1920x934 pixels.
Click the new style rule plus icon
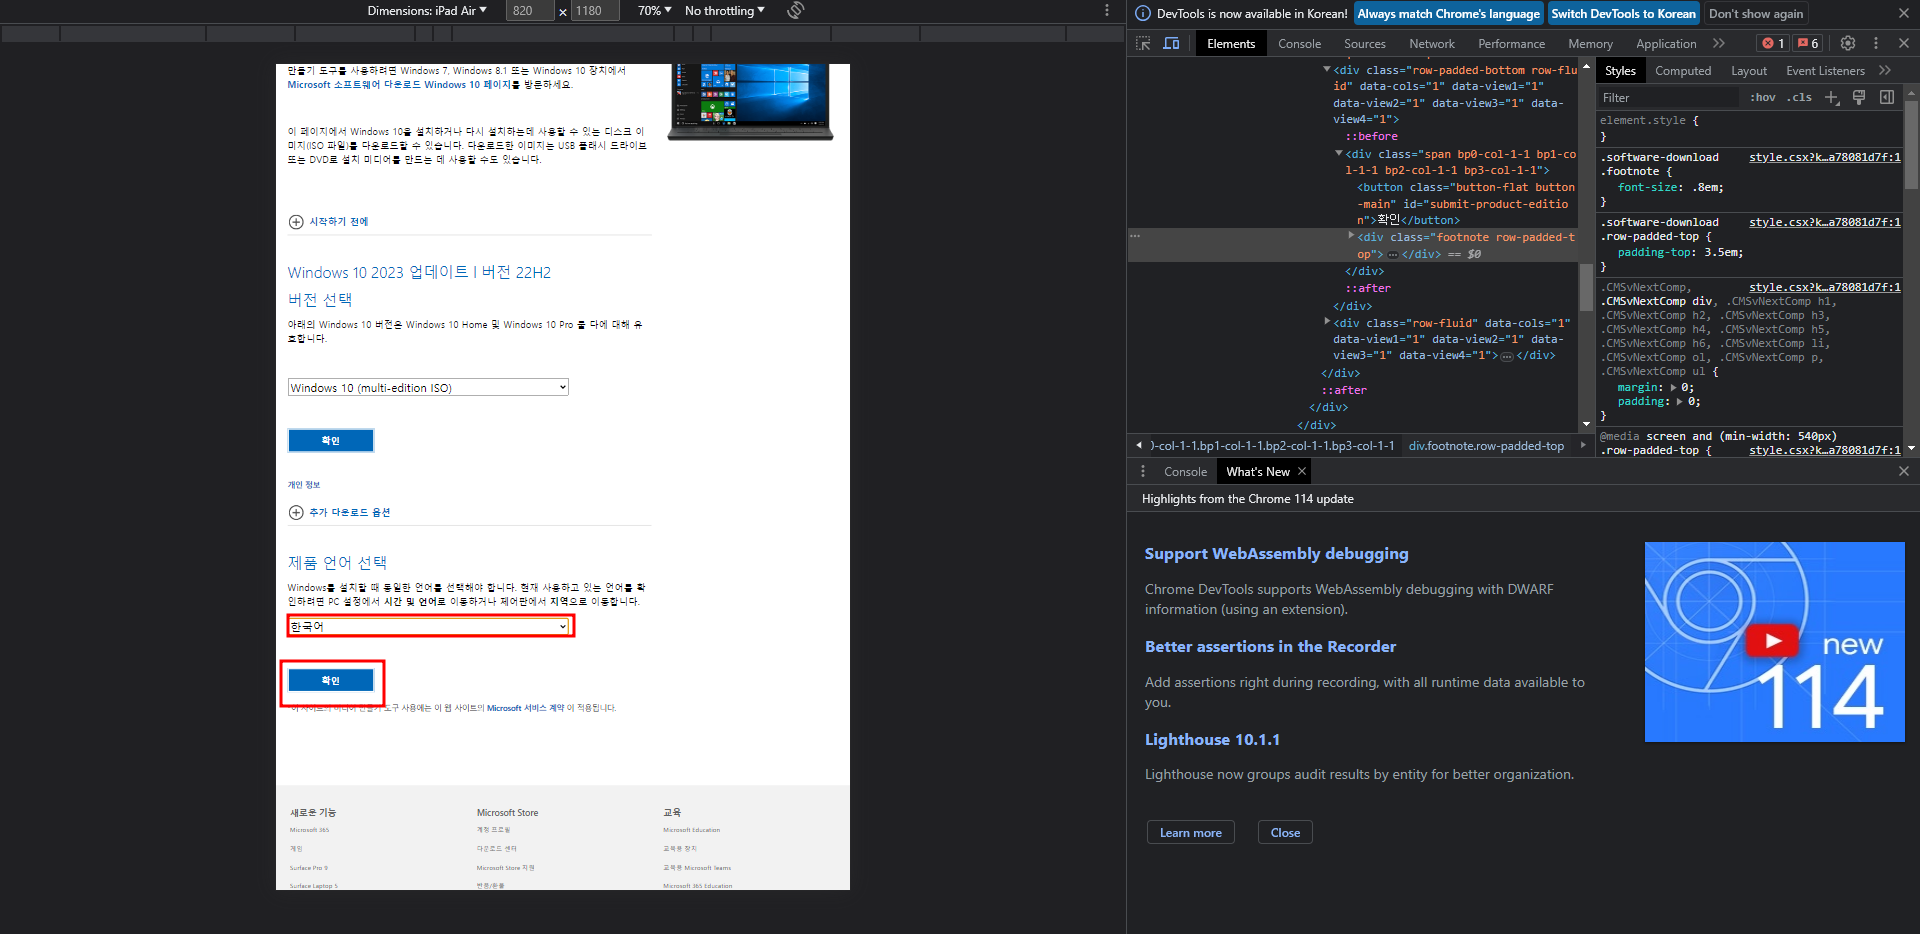tap(1832, 97)
